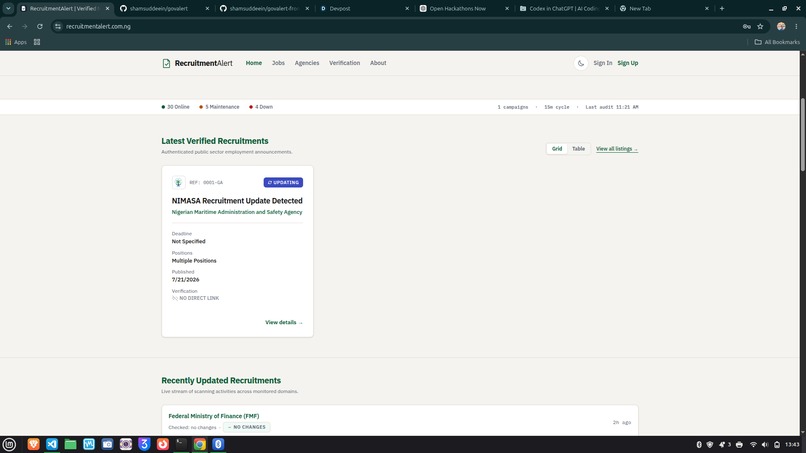806x453 pixels.
Task: Click the NO CHANGES badge
Action: [x=247, y=427]
